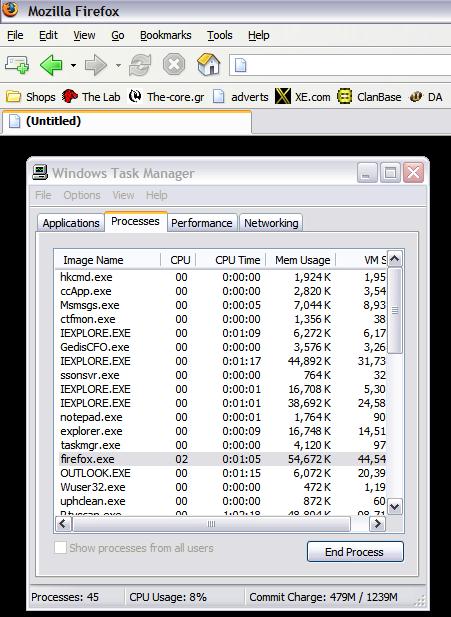Image resolution: width=451 pixels, height=617 pixels.
Task: Click the grey Forward arrow button
Action: pyautogui.click(x=96, y=65)
